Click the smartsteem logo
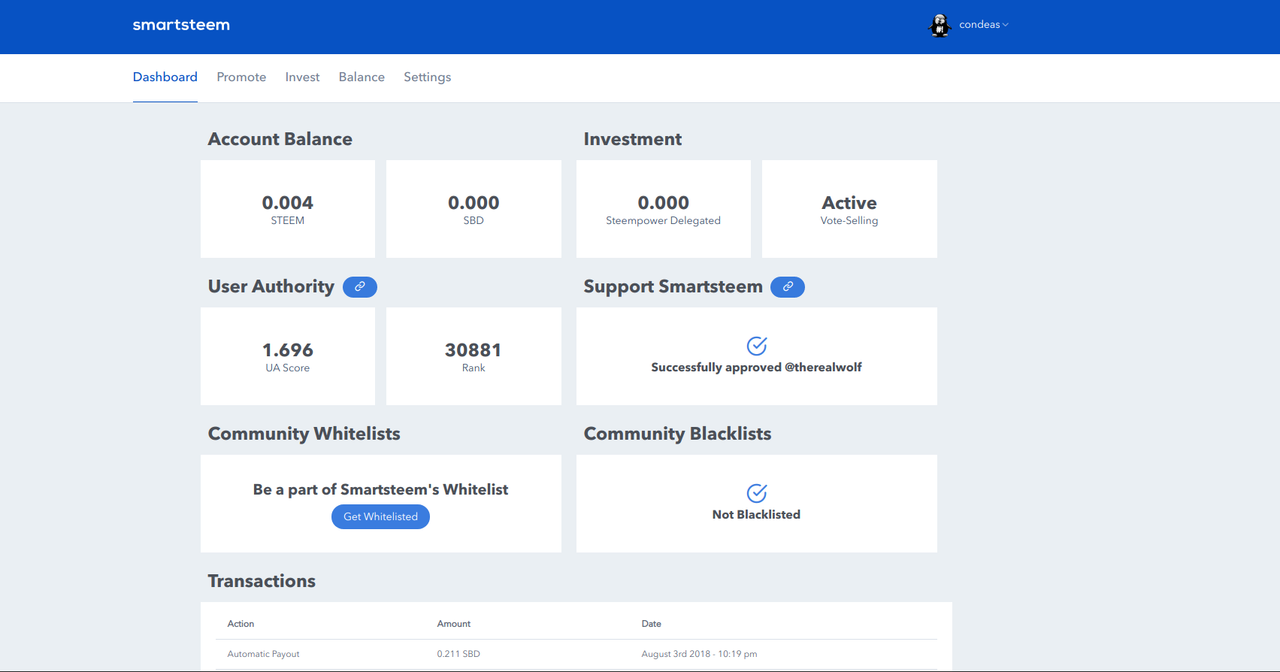The width and height of the screenshot is (1280, 672). pos(181,25)
